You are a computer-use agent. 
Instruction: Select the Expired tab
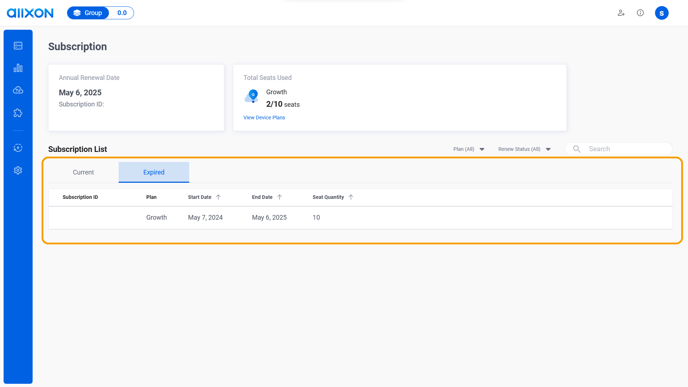[x=154, y=172]
